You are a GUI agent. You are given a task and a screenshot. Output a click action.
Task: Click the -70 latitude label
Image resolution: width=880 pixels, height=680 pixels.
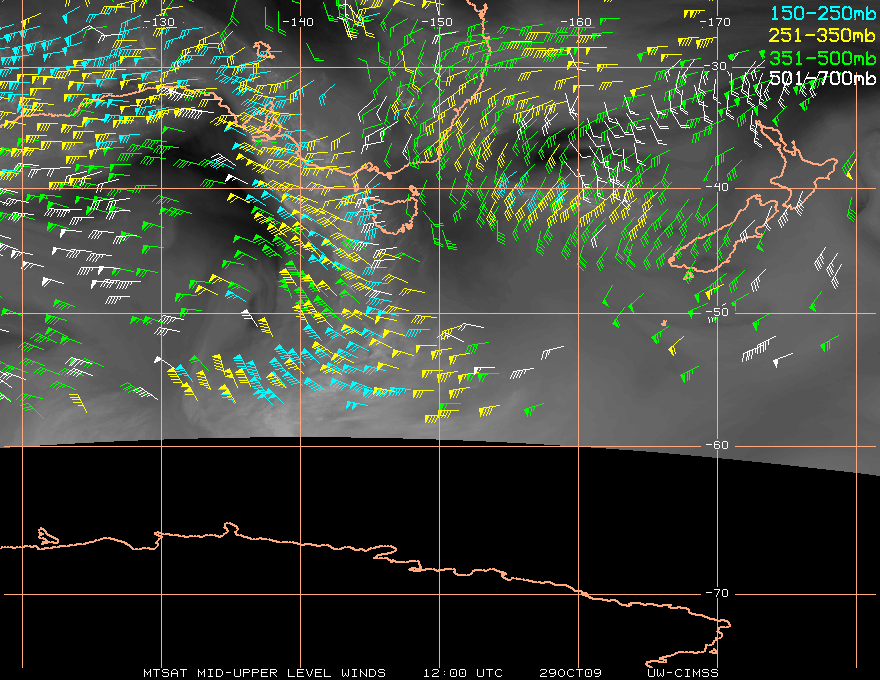(717, 593)
